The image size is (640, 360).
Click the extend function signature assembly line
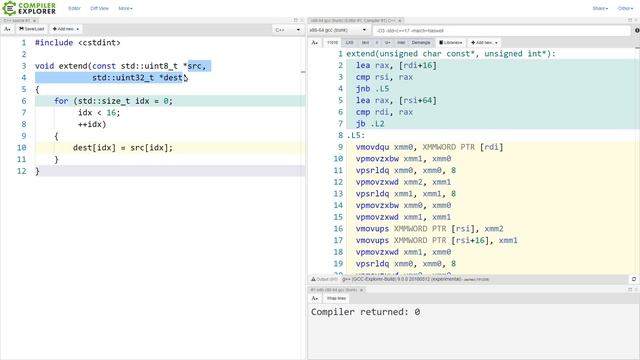pyautogui.click(x=451, y=53)
